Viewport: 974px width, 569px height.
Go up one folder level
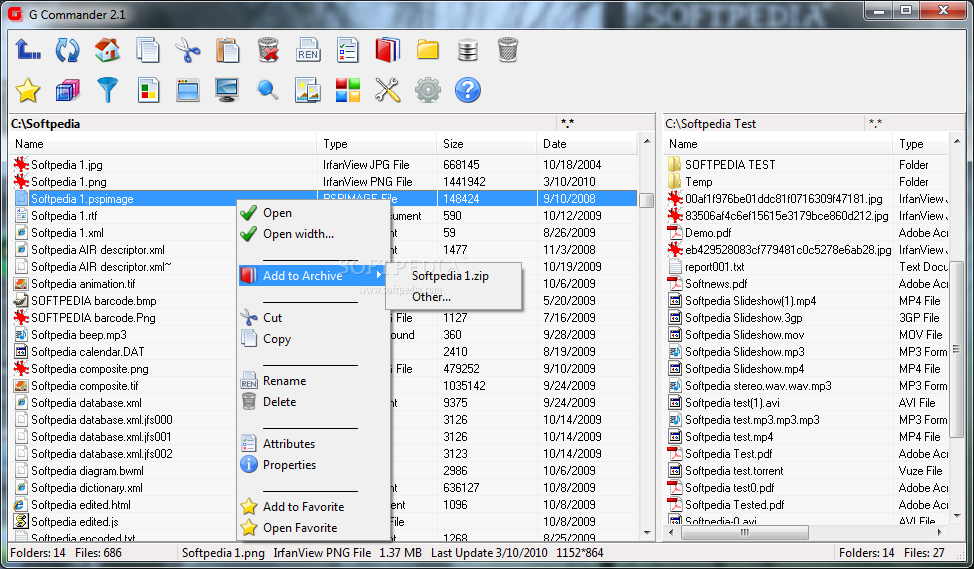pyautogui.click(x=28, y=50)
